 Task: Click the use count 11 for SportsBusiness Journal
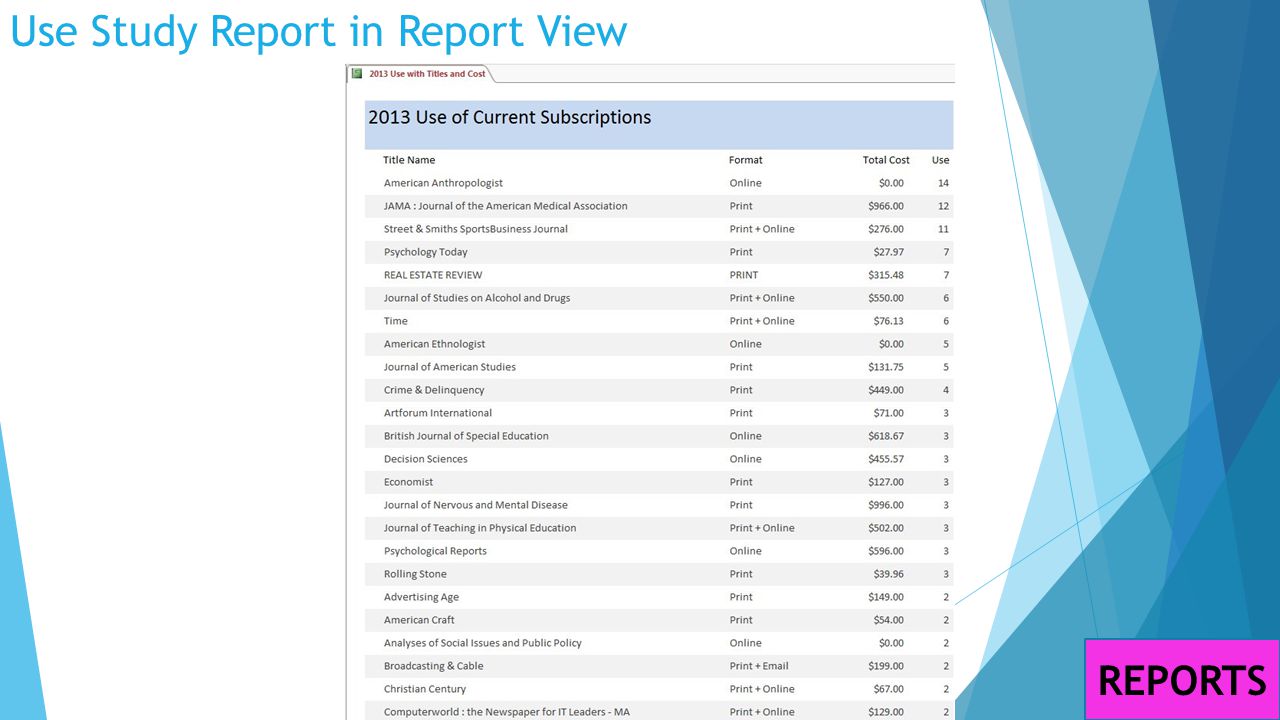click(944, 229)
